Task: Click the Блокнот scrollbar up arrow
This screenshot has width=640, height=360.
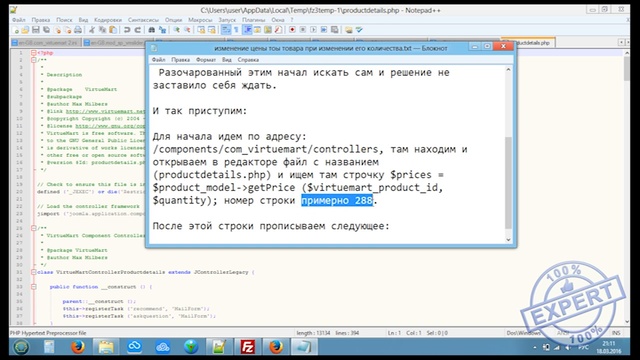Action: 508,70
